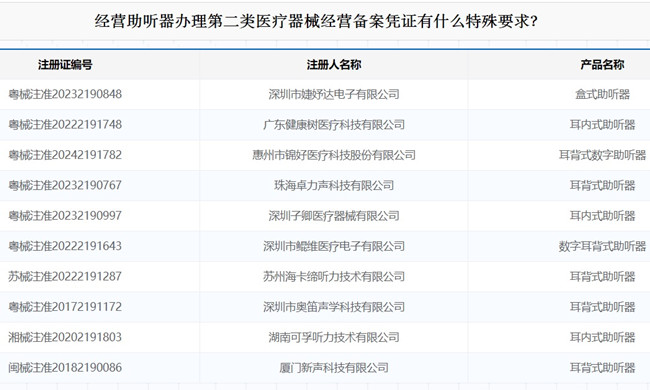Viewport: 650px width, 390px height.
Task: Click registrant in row 粤械注准20232190848
Action: 334,94
